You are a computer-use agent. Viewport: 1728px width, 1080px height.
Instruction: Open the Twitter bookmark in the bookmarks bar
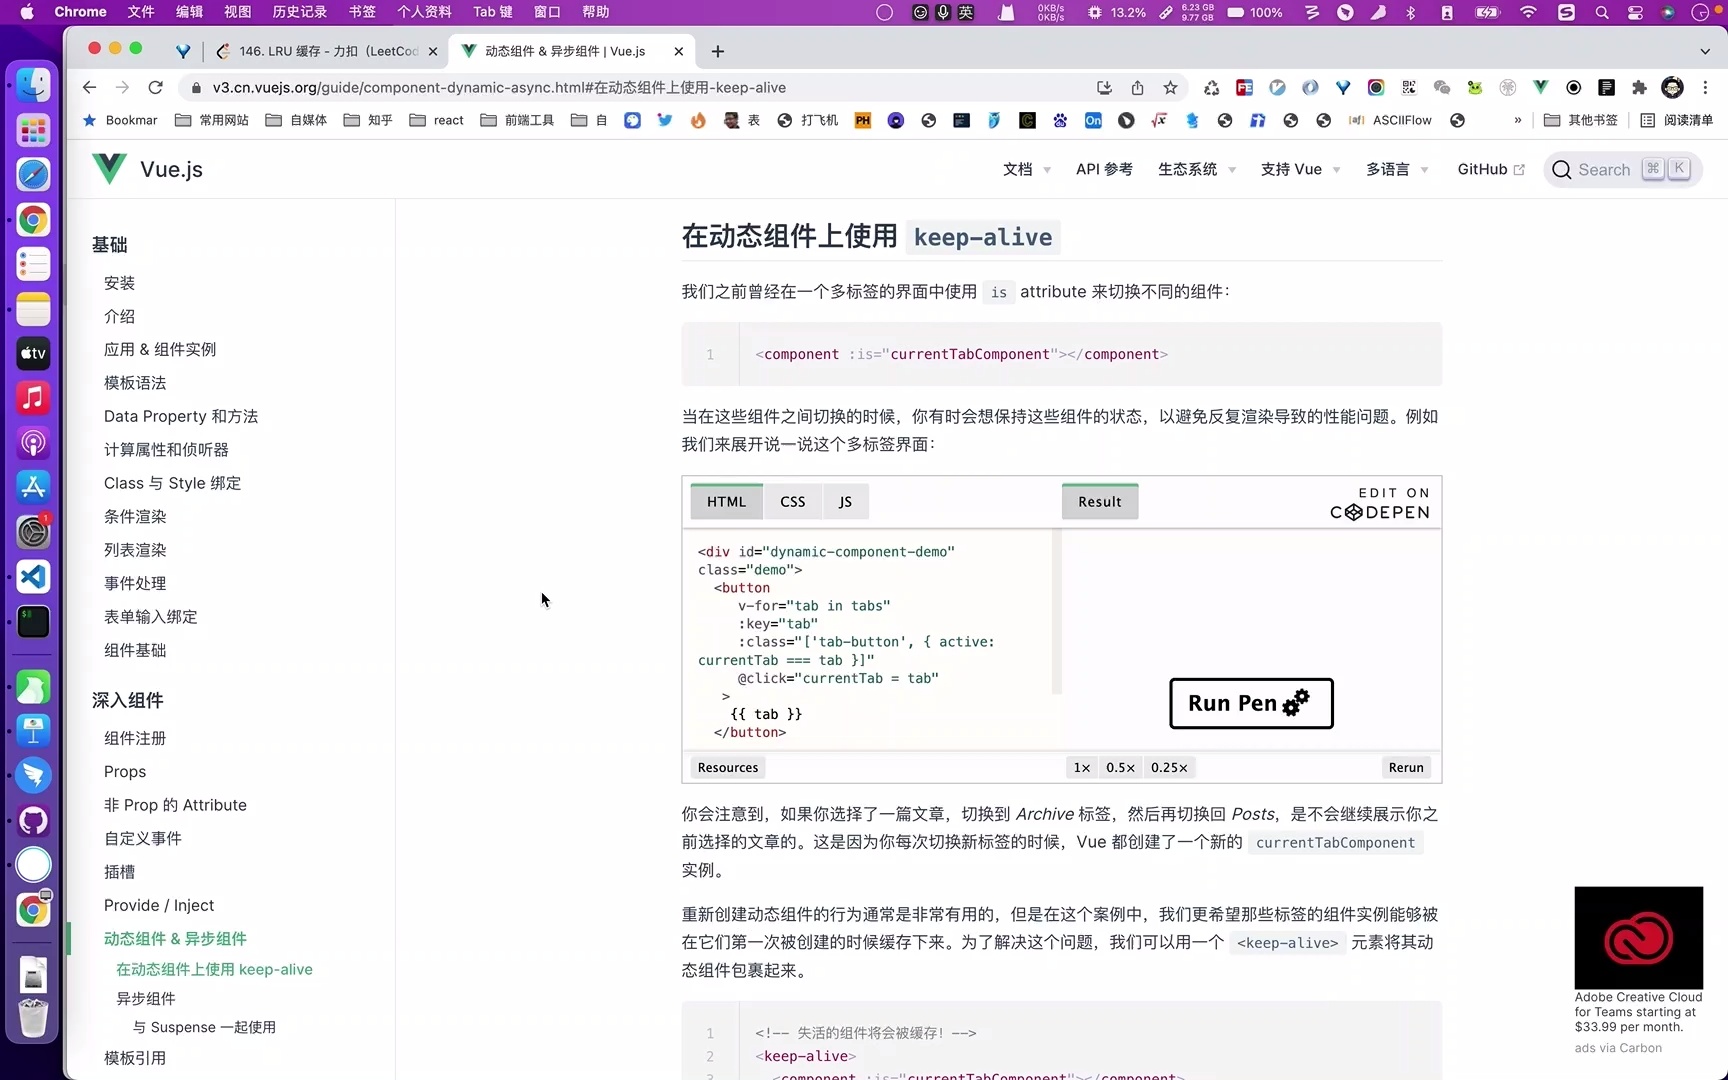point(665,120)
